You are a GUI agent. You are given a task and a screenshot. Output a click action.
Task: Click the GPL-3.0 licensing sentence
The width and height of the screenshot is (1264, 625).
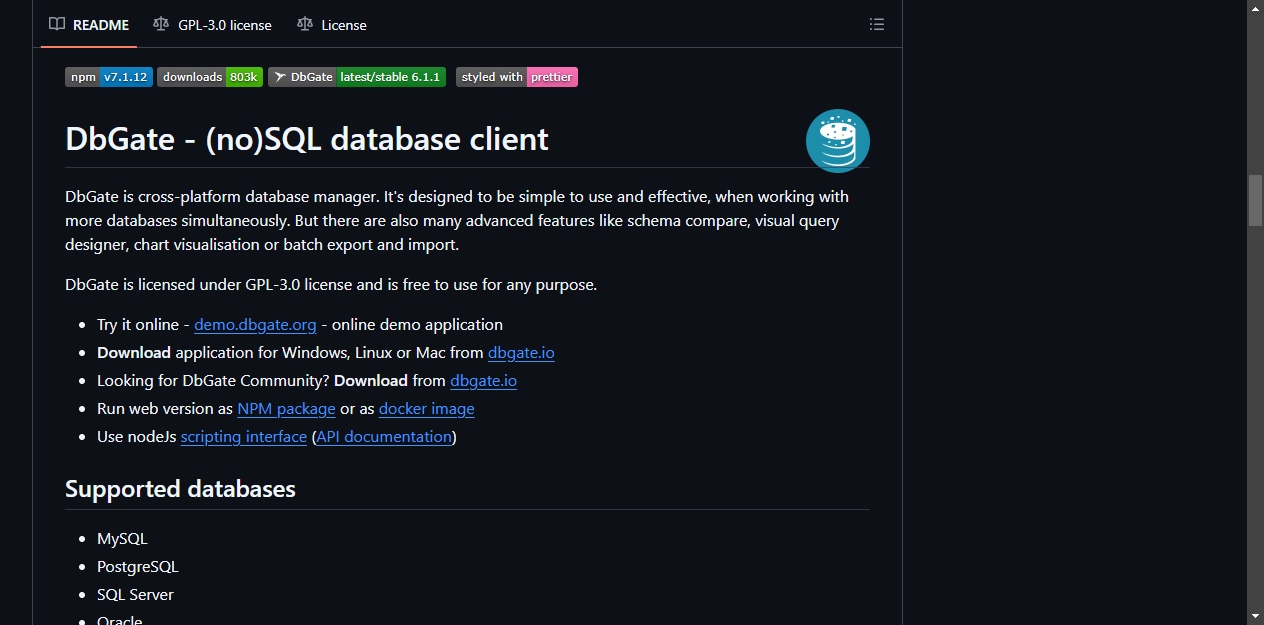pyautogui.click(x=331, y=285)
